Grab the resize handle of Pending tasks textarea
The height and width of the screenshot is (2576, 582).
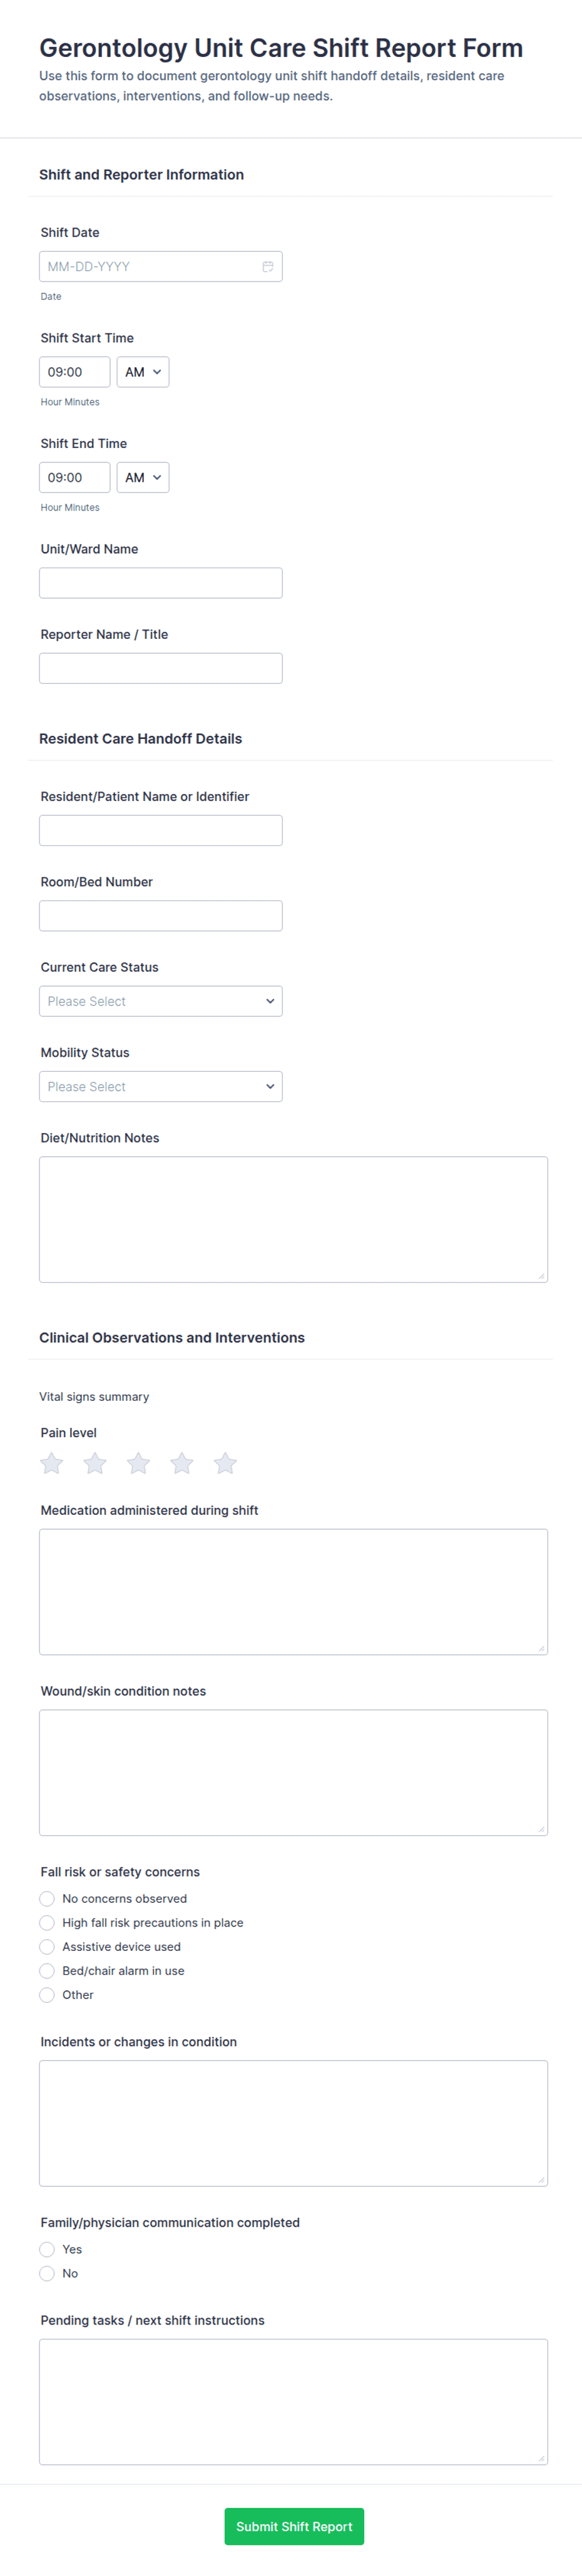point(542,2458)
